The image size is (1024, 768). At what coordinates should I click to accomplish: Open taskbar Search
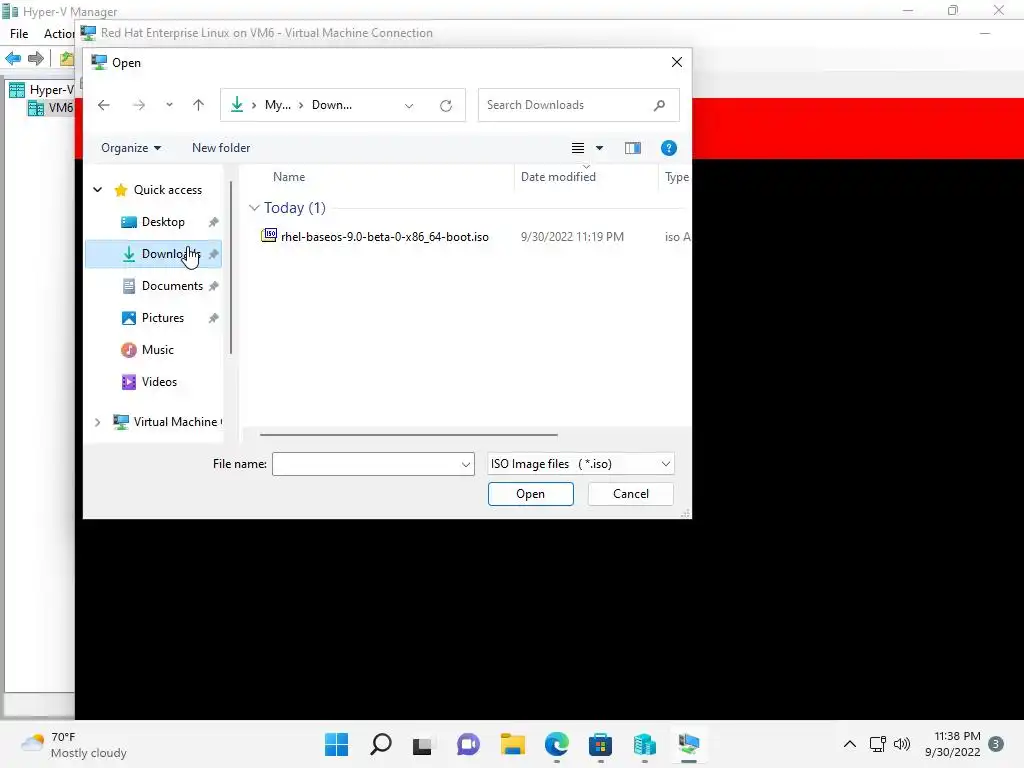pos(381,744)
